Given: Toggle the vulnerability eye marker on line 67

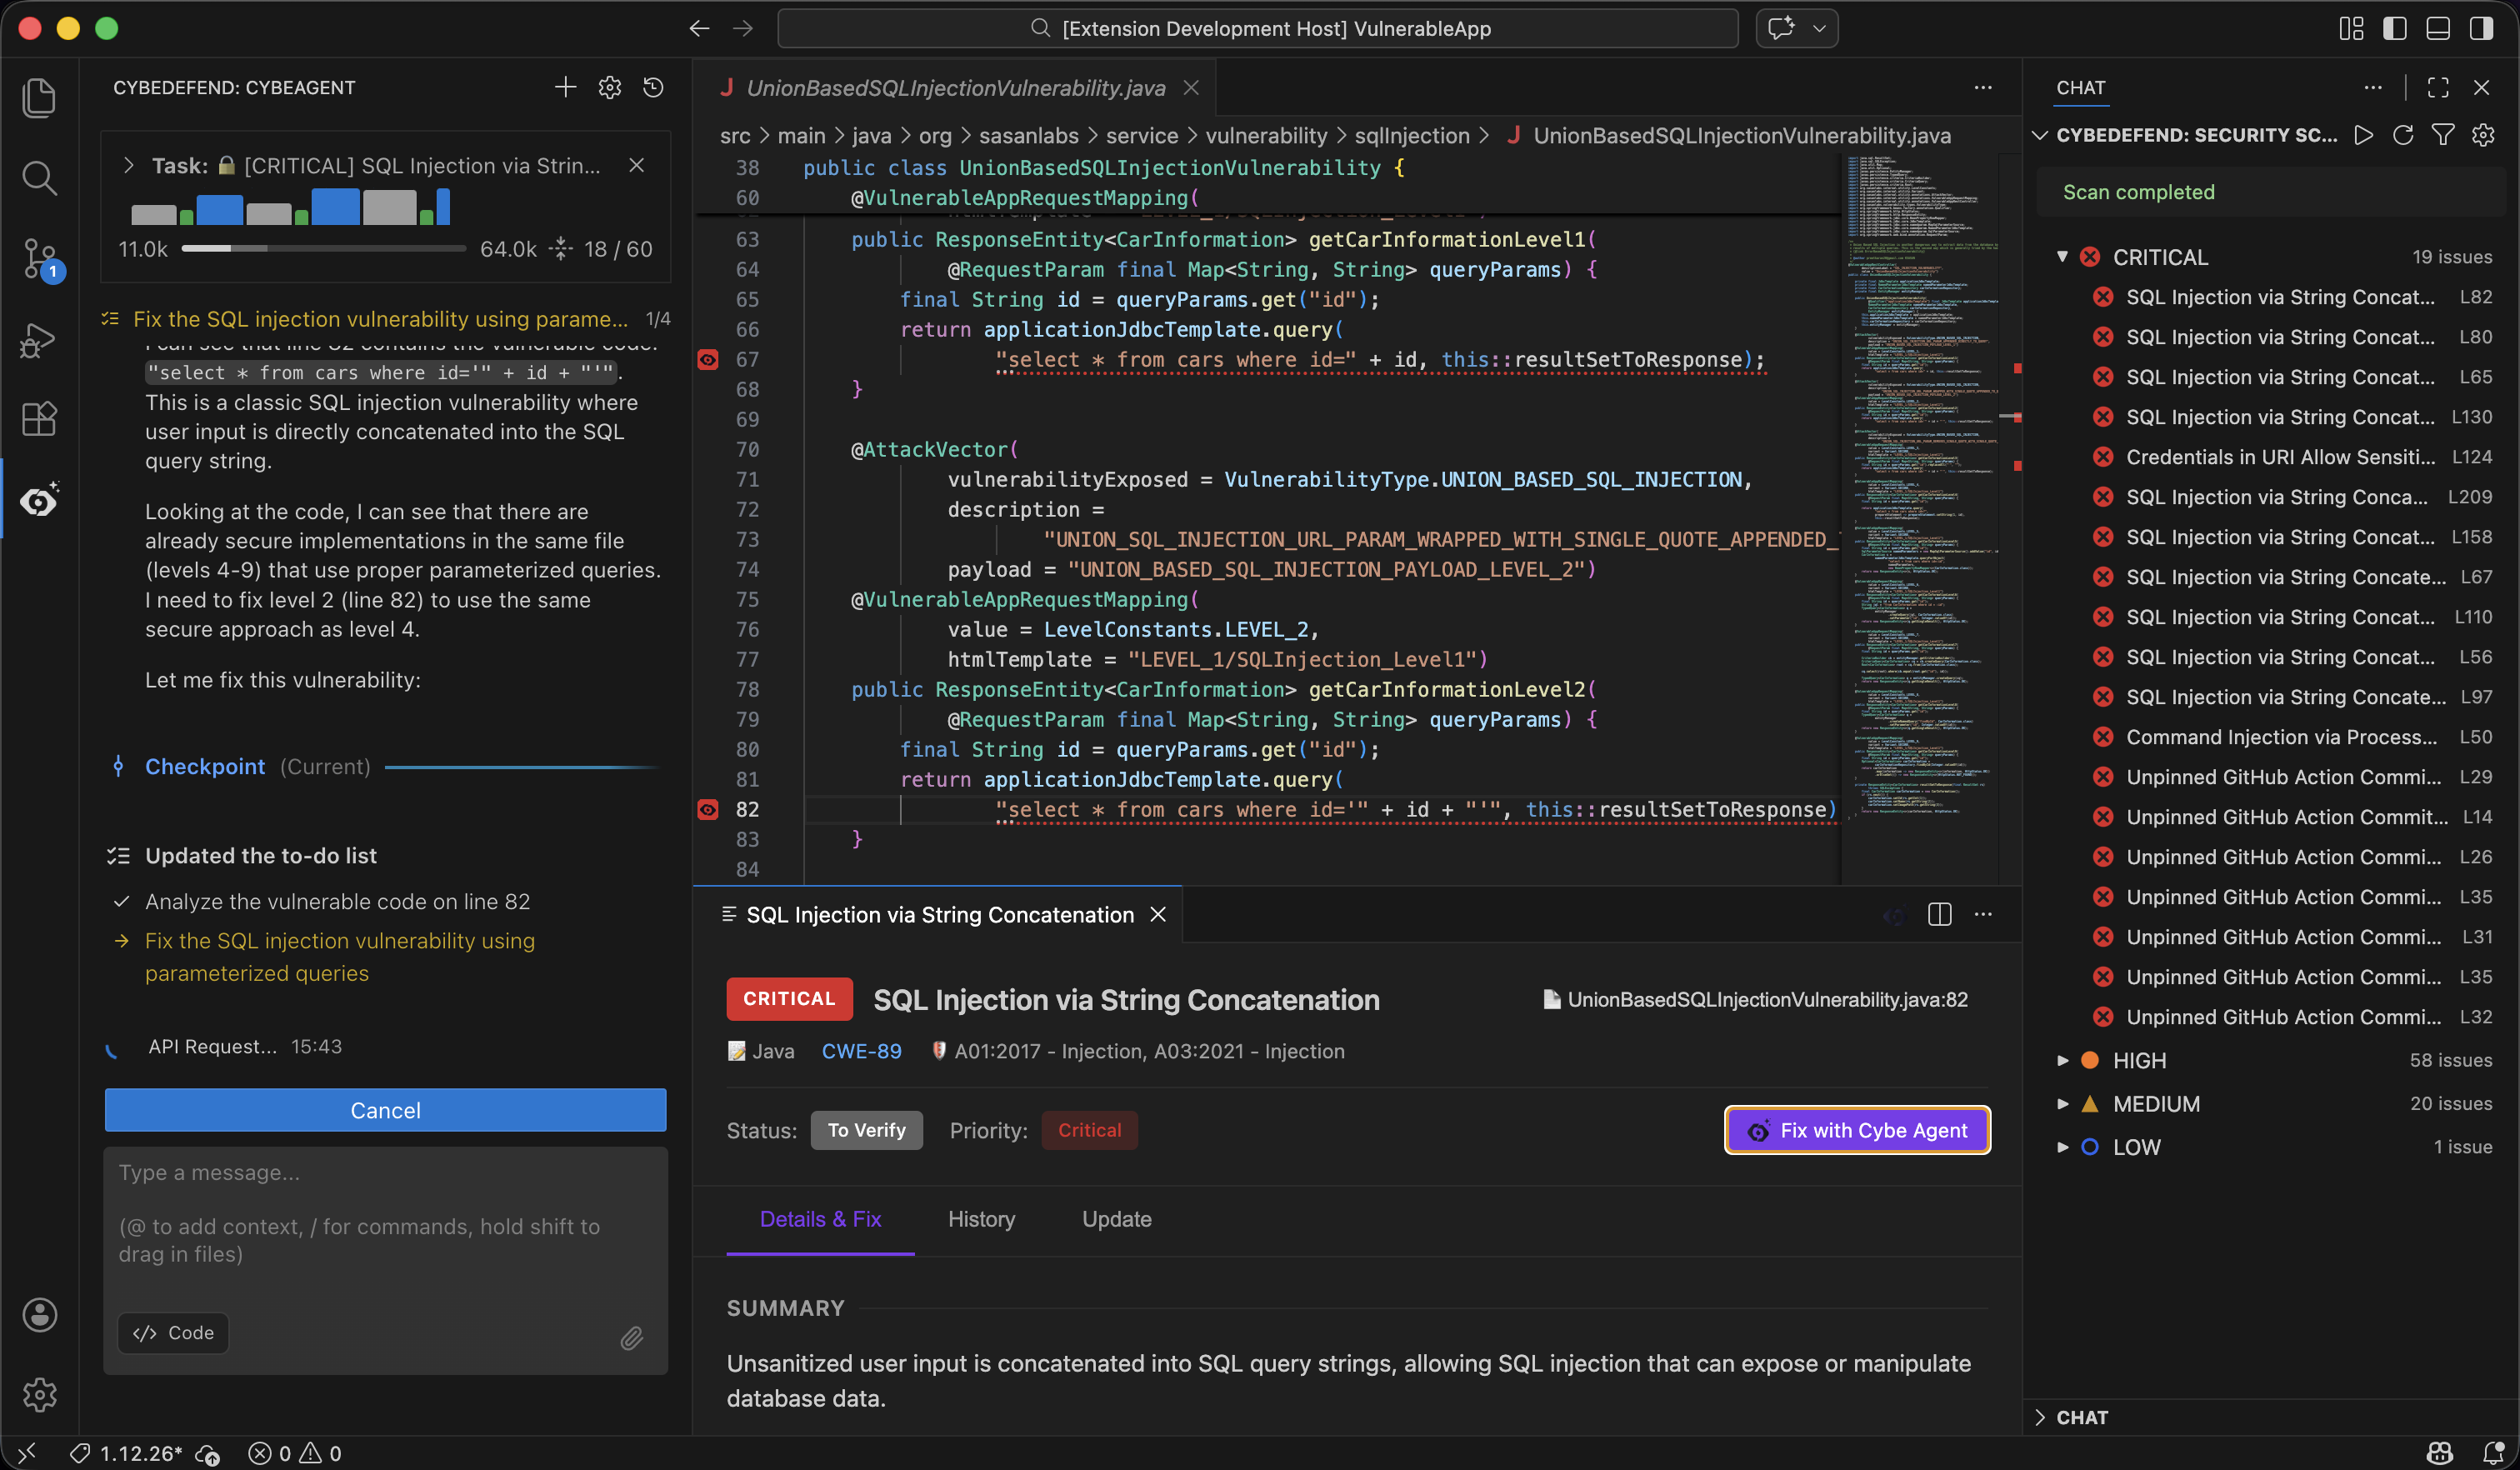Looking at the screenshot, I should [x=709, y=359].
